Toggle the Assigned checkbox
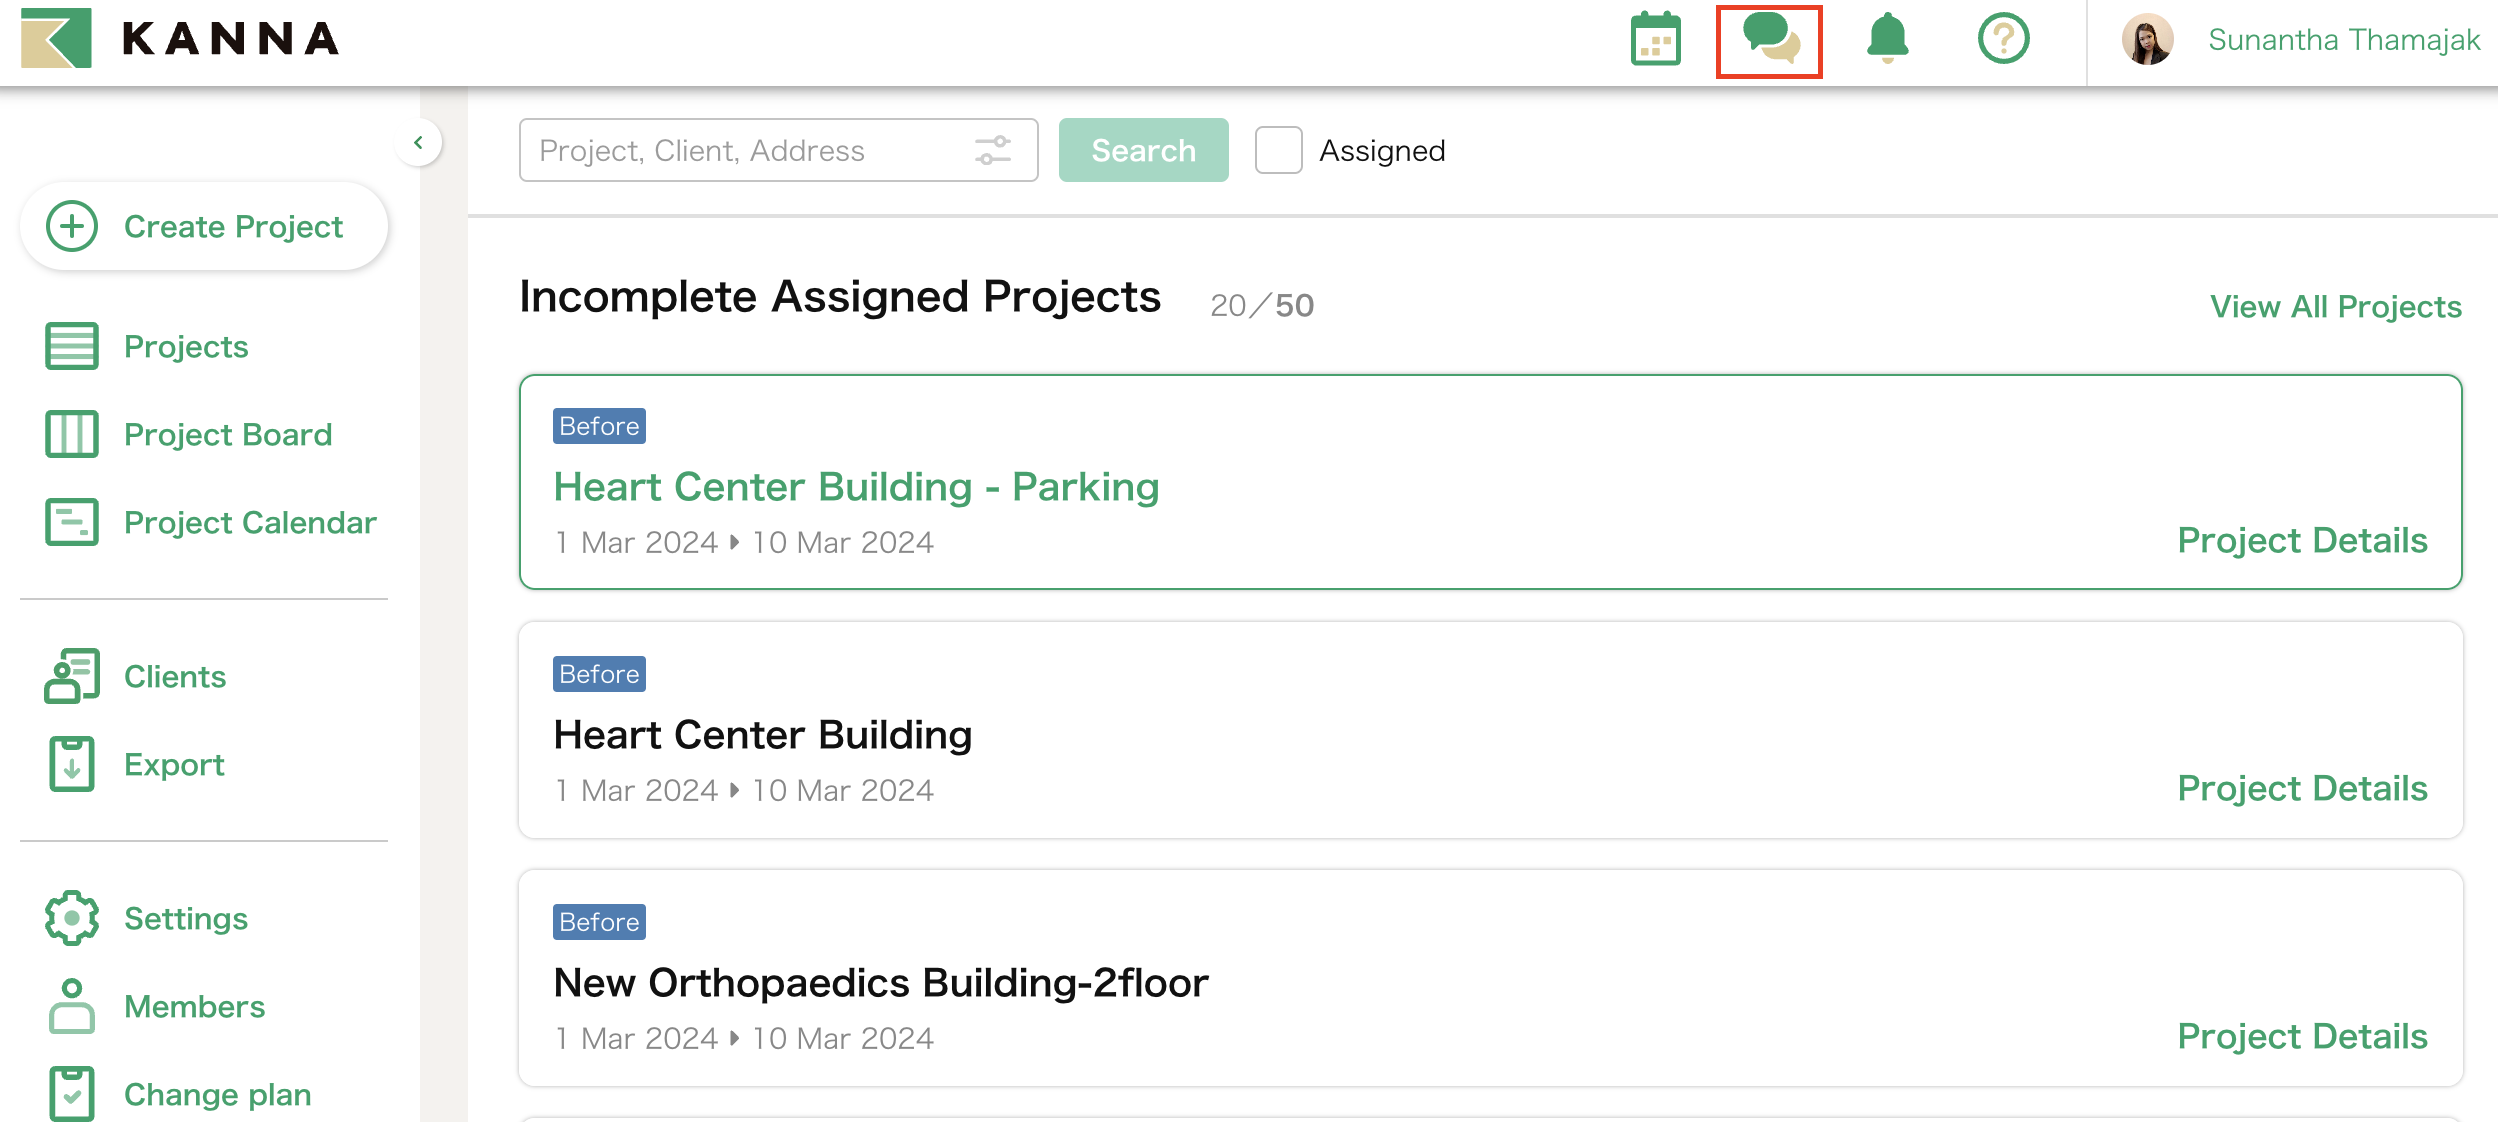Screen dimensions: 2498x1122 tap(1278, 150)
